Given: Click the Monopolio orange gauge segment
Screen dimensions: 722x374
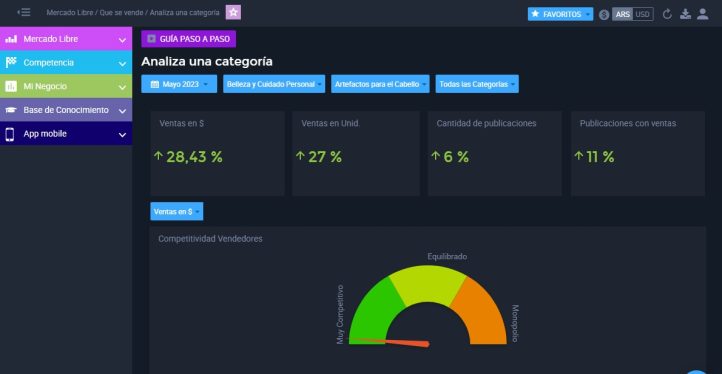Looking at the screenshot, I should click(x=483, y=314).
